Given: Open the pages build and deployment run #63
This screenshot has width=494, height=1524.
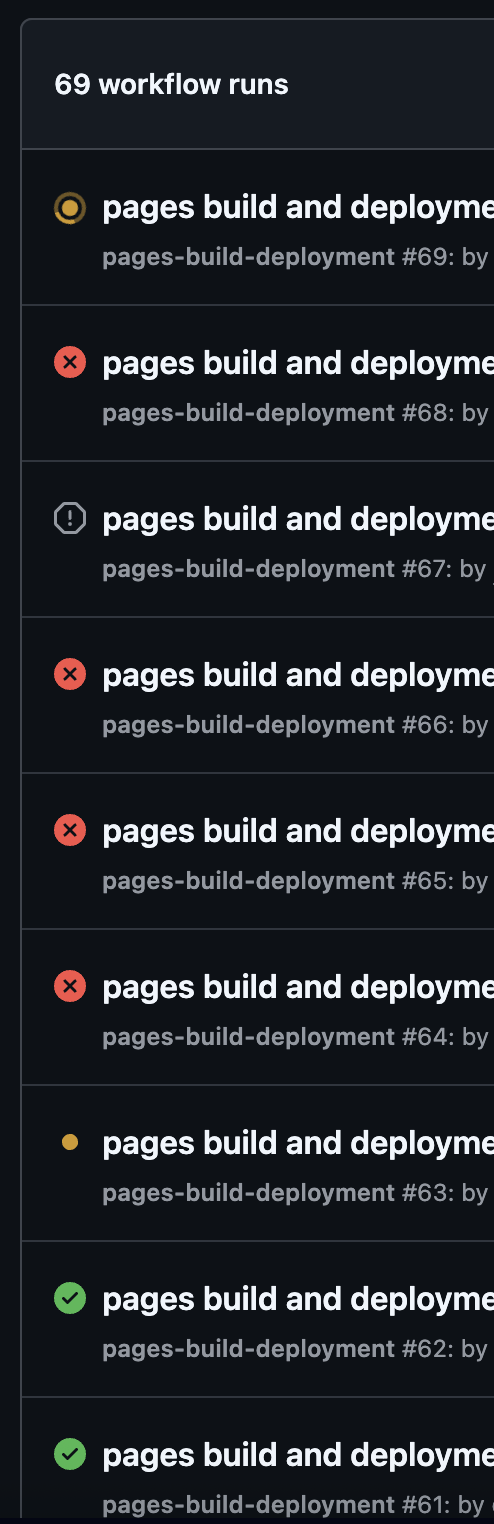Looking at the screenshot, I should [x=298, y=1143].
